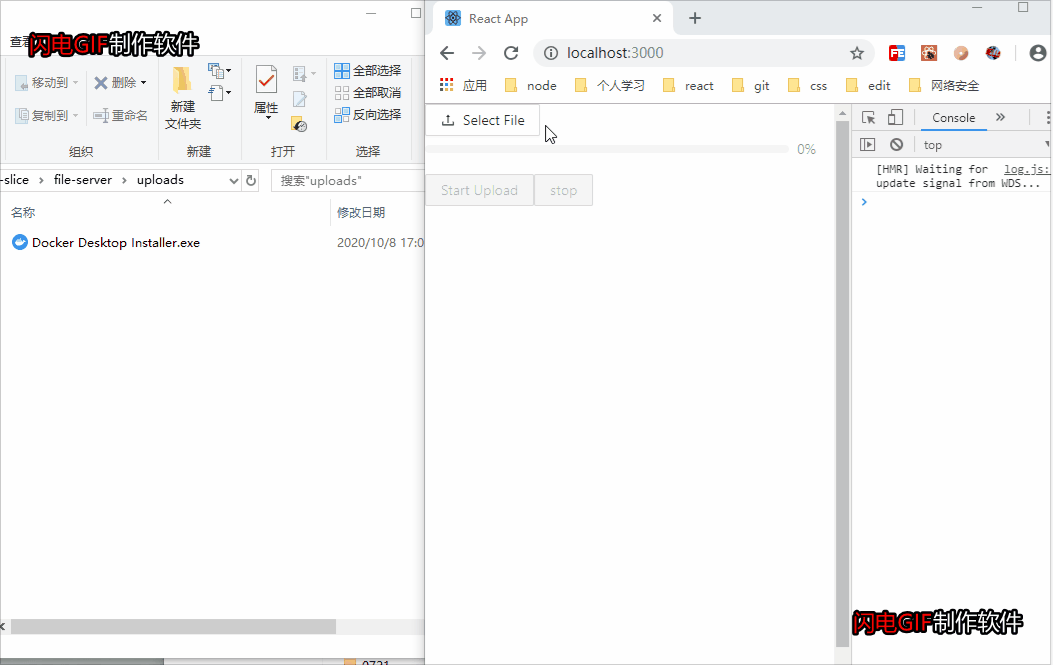Open the log.js source link
This screenshot has height=665, width=1053.
point(1027,169)
